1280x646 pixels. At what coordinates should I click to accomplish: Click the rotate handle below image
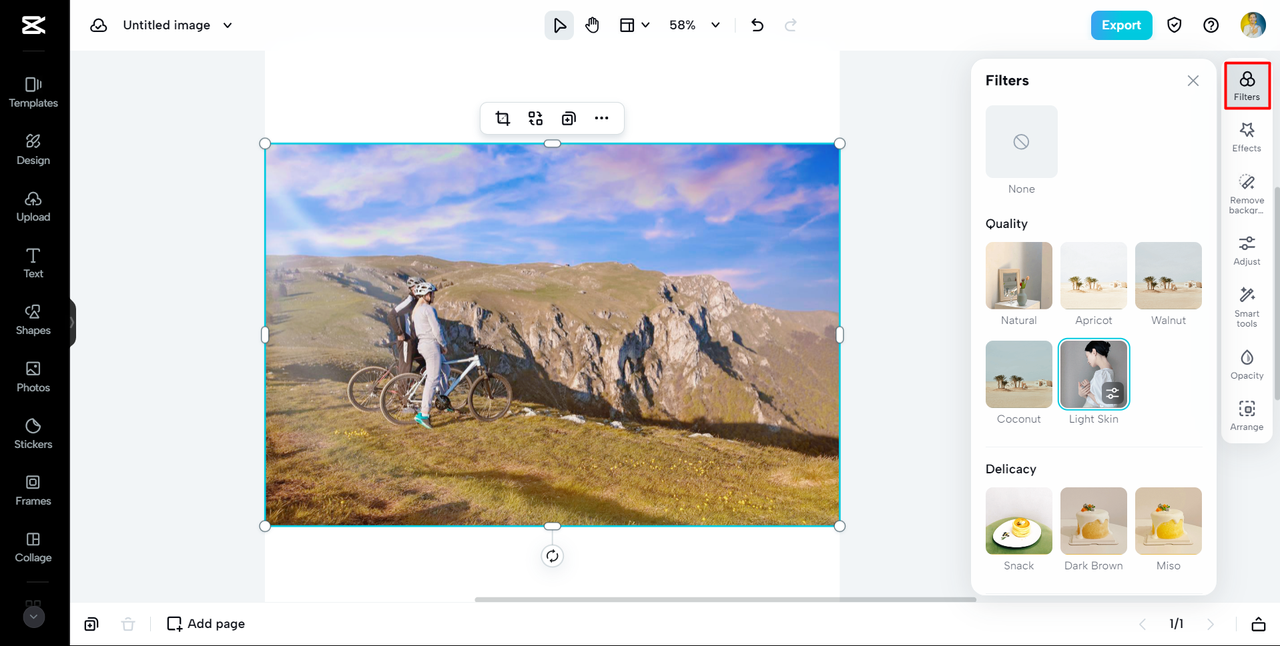click(x=552, y=556)
